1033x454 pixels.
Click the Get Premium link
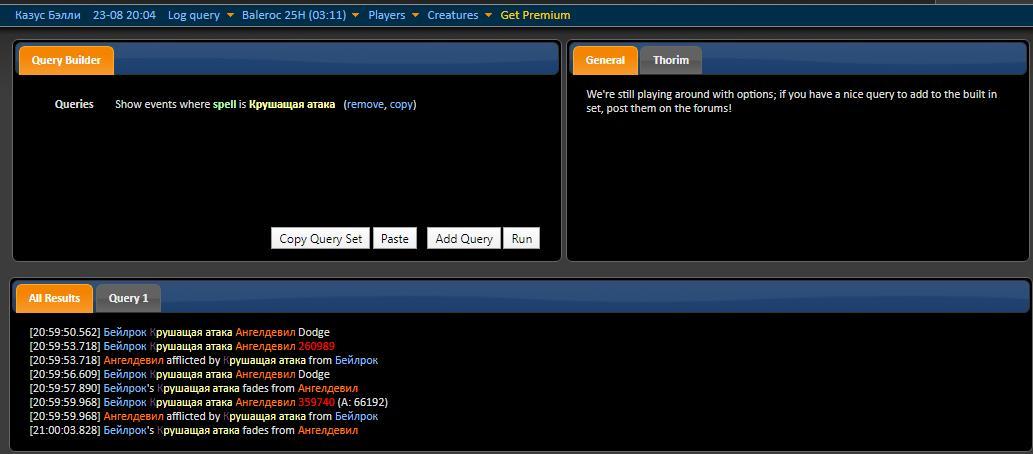pyautogui.click(x=536, y=14)
